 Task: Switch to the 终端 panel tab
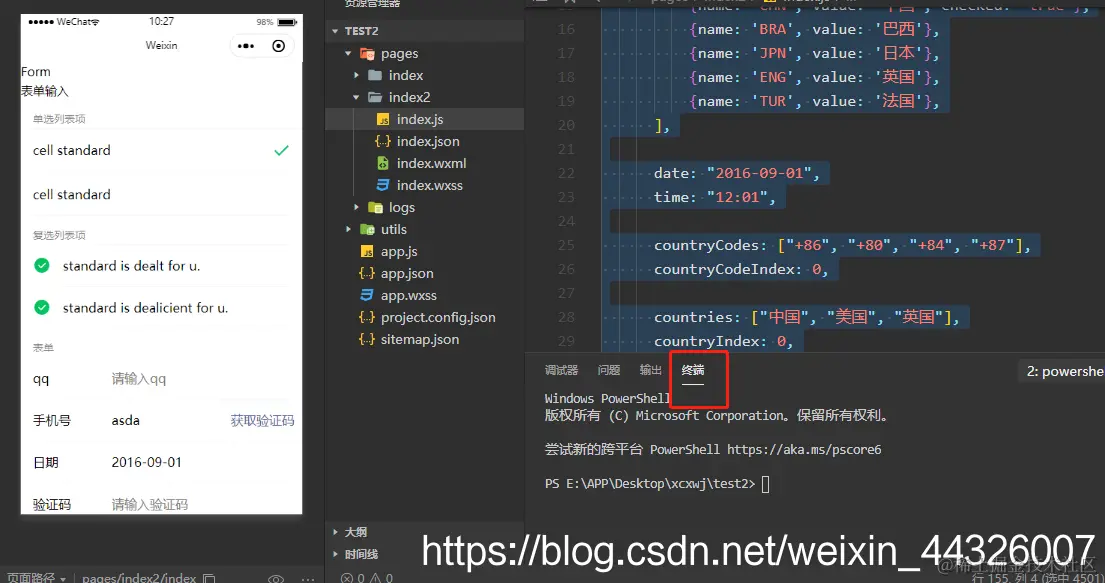(x=693, y=370)
